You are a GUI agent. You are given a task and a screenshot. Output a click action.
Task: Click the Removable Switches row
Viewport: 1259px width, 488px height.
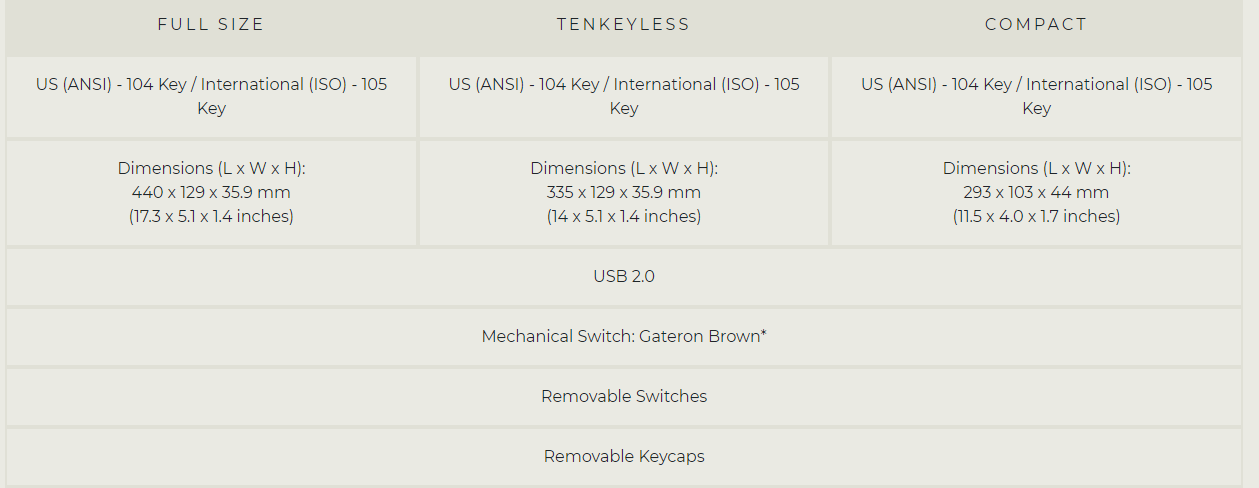(623, 396)
